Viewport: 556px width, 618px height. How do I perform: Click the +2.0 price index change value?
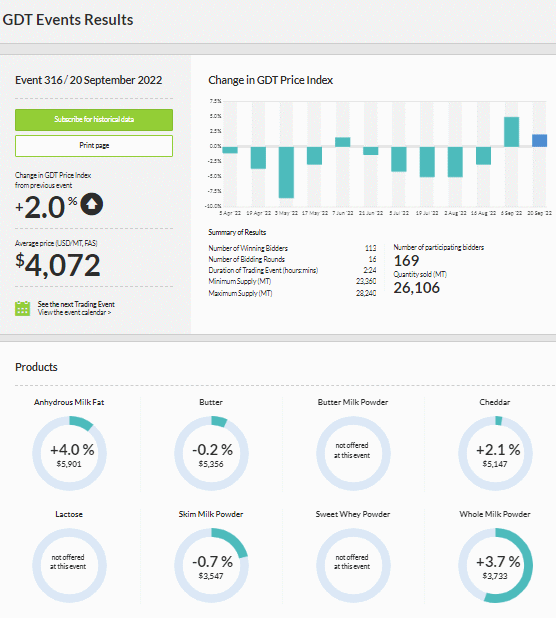click(46, 207)
